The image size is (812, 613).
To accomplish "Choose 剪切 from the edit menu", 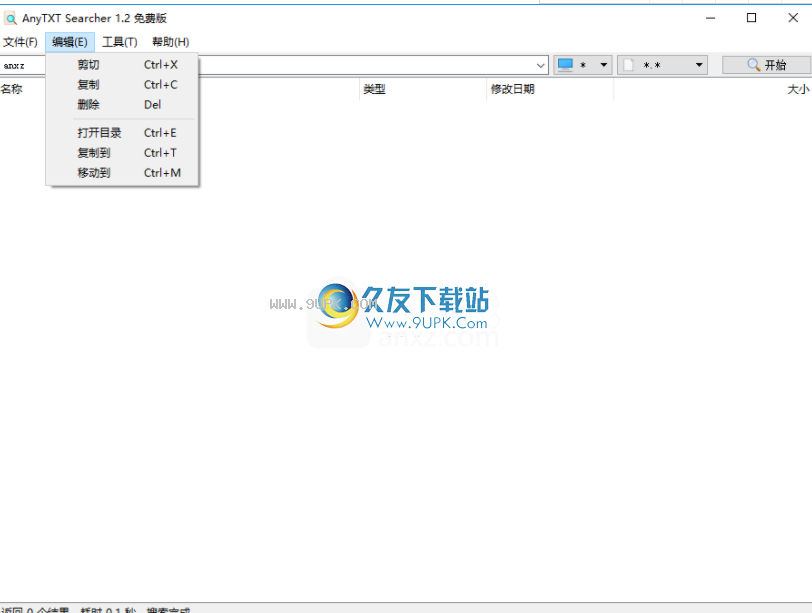I will click(x=122, y=65).
